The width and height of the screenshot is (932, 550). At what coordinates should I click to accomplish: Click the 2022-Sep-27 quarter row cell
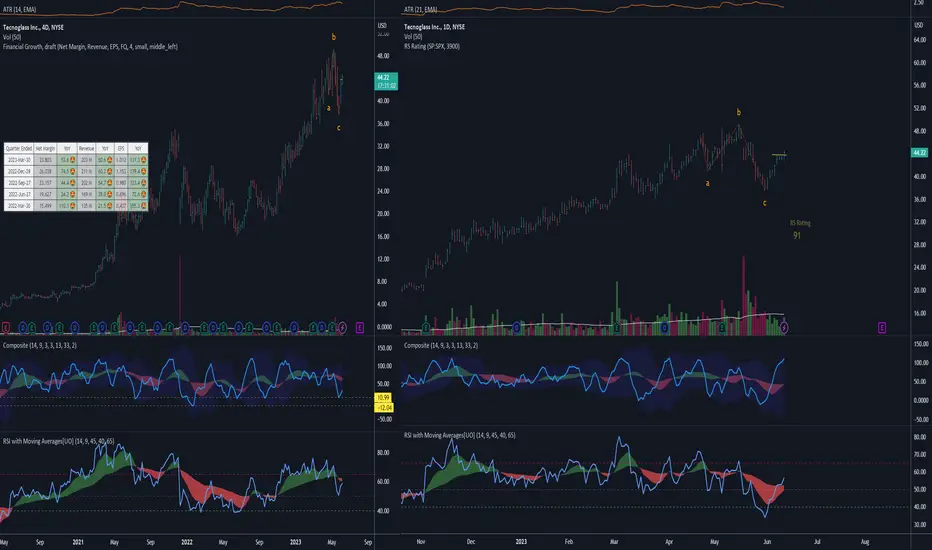coord(18,183)
